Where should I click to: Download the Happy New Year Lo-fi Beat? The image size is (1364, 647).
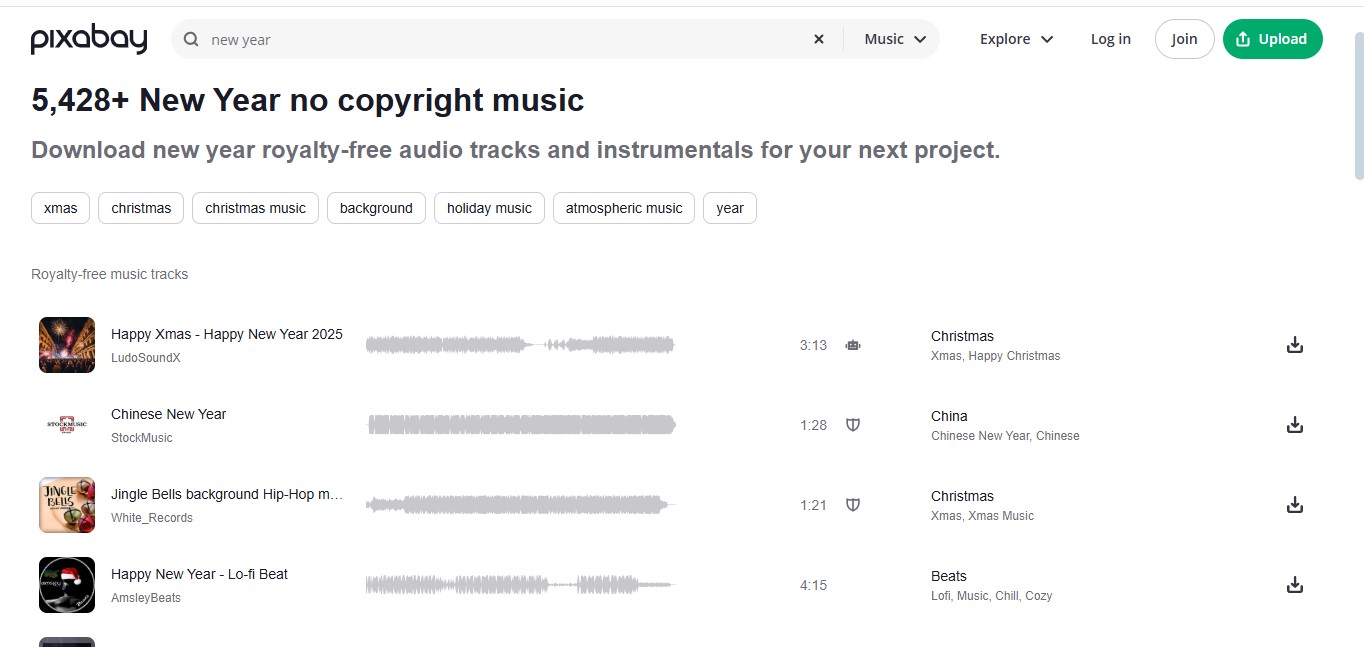pyautogui.click(x=1294, y=585)
